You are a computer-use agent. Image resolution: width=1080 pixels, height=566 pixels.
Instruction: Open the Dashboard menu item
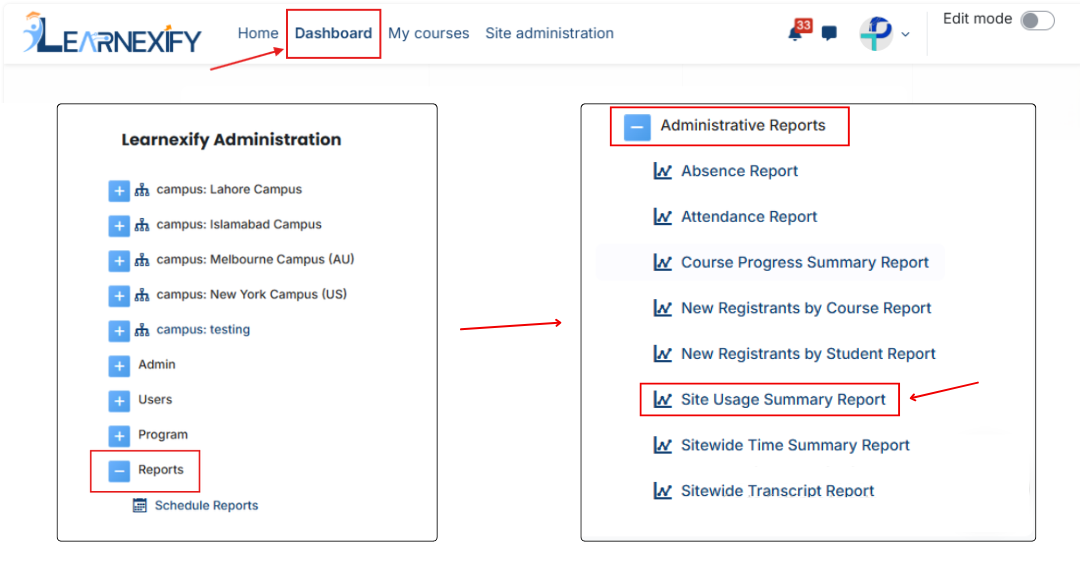(333, 33)
